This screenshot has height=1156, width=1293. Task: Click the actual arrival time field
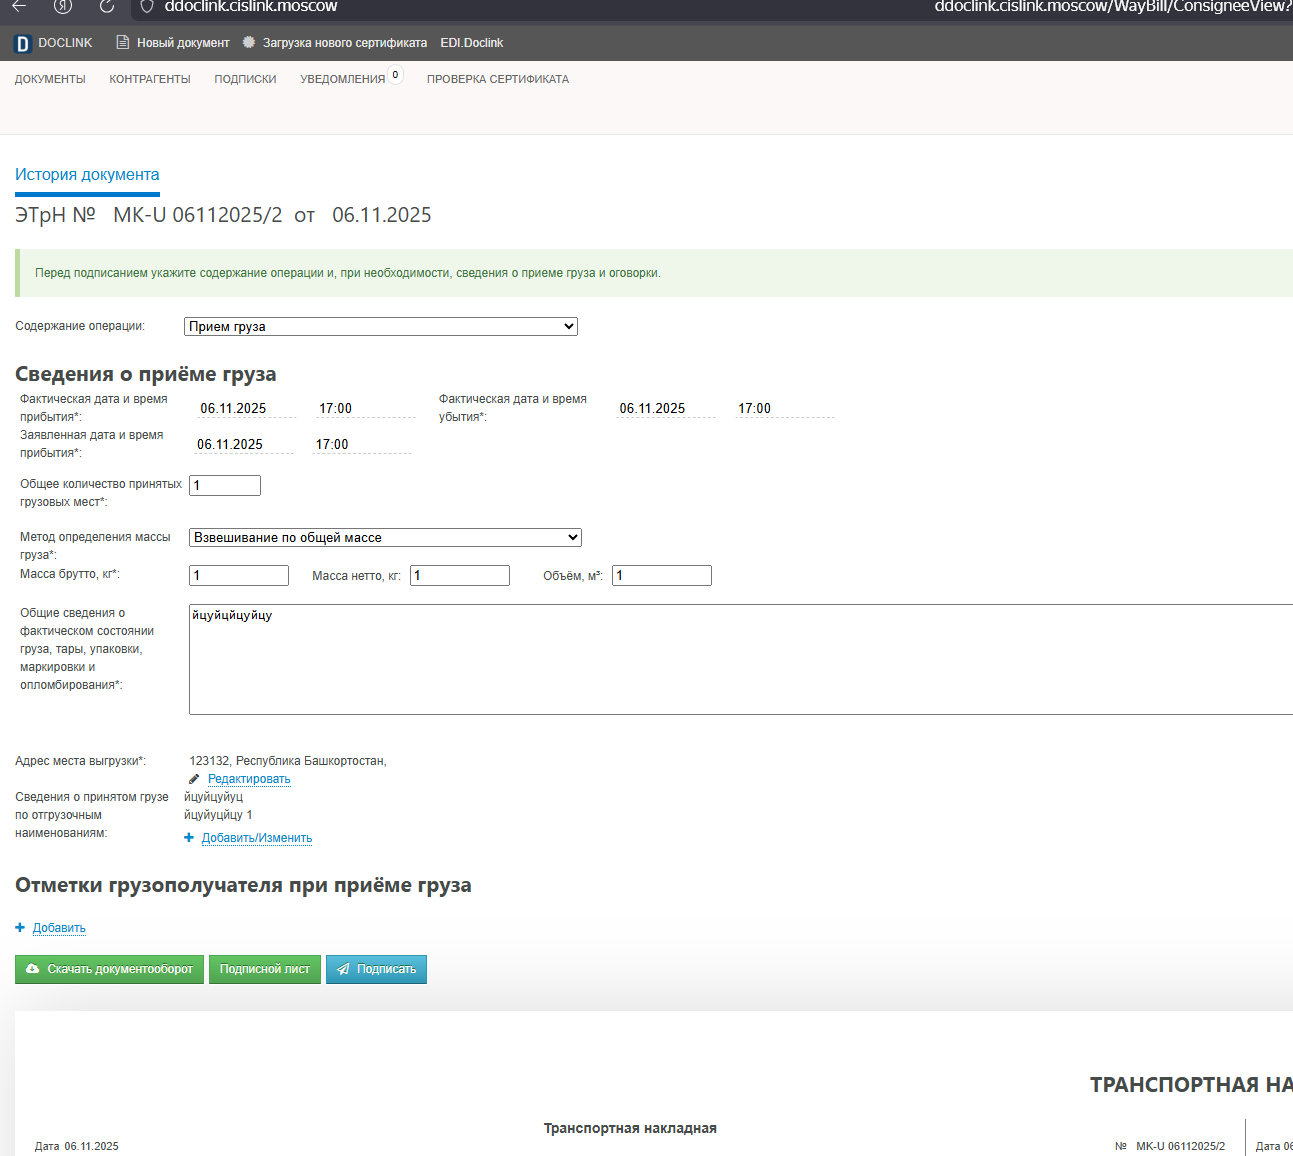365,408
